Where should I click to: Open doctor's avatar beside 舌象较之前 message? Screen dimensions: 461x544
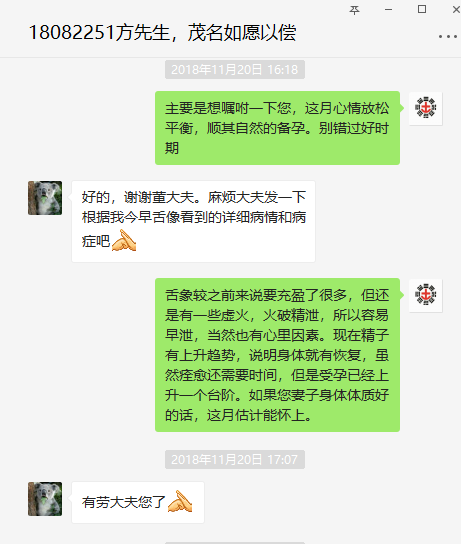click(426, 295)
